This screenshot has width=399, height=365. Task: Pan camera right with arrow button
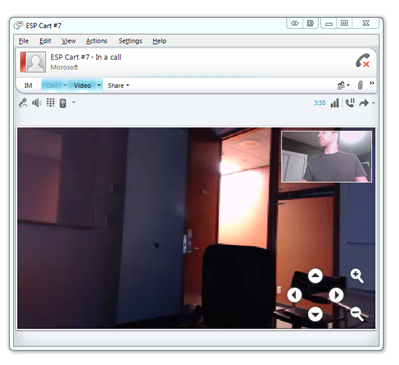tap(336, 295)
